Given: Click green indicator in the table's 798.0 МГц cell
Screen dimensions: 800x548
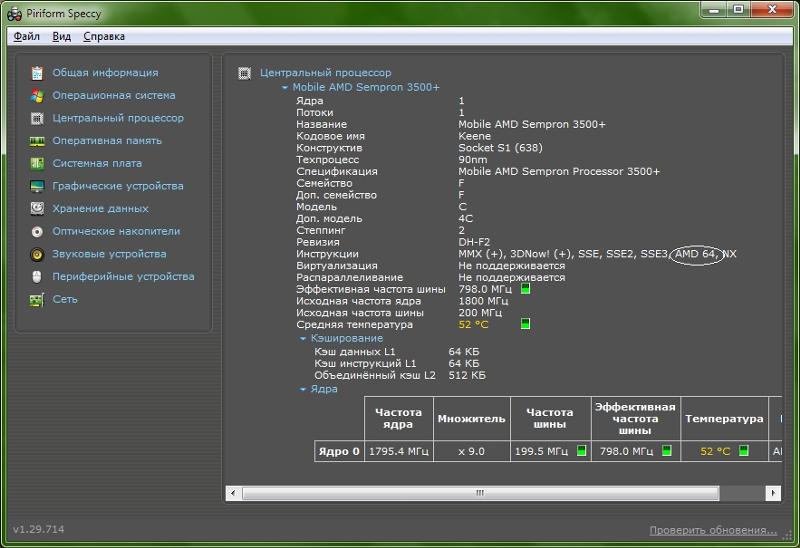Looking at the screenshot, I should pos(666,451).
